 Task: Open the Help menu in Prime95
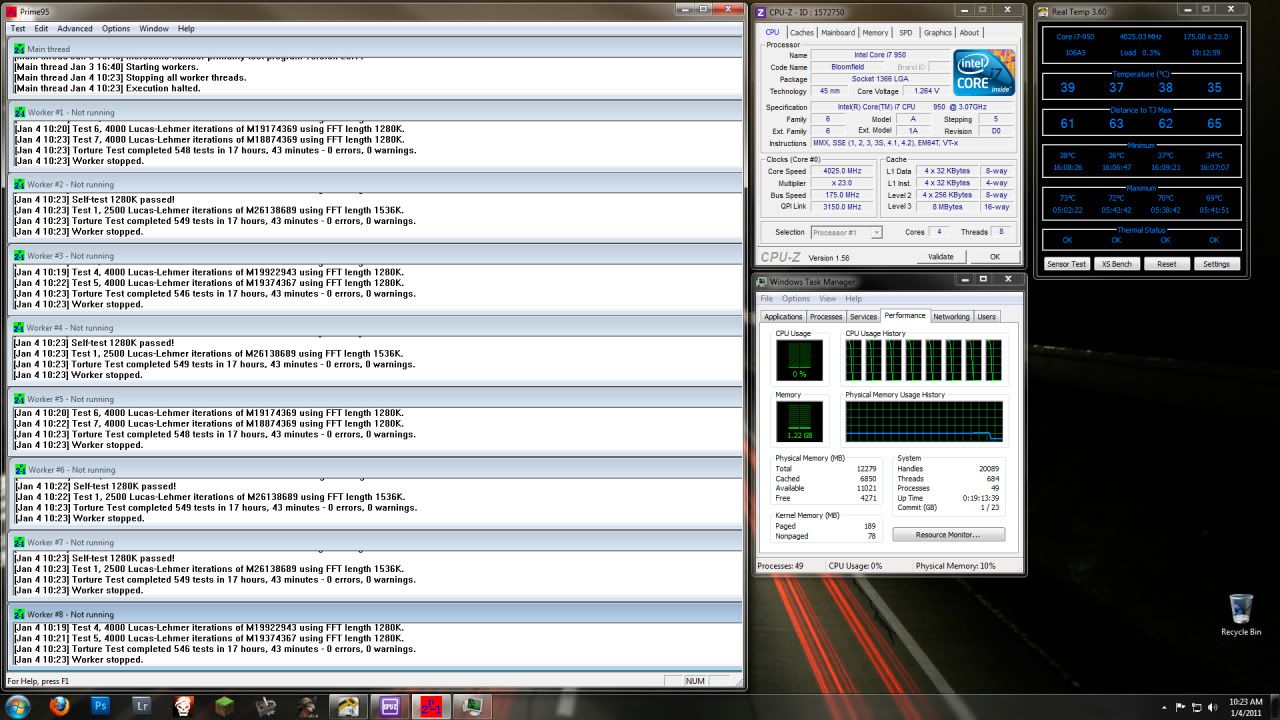pyautogui.click(x=186, y=28)
